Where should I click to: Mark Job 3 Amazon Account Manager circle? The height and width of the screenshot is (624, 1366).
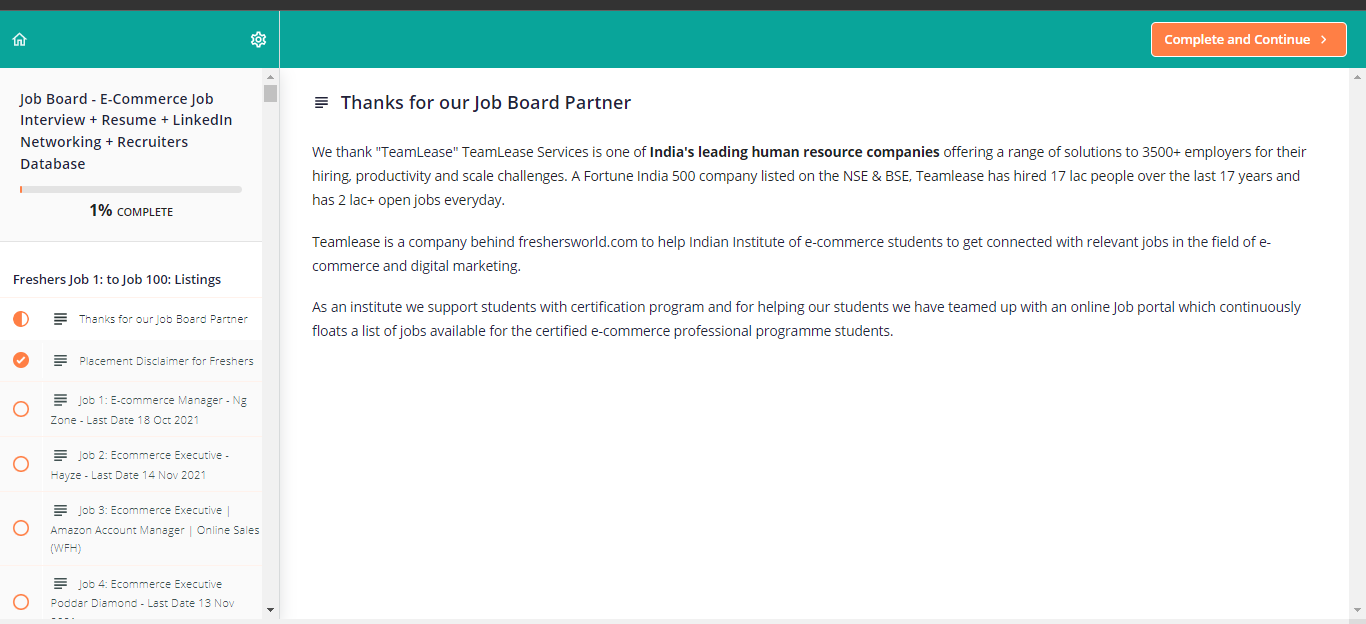coord(21,528)
